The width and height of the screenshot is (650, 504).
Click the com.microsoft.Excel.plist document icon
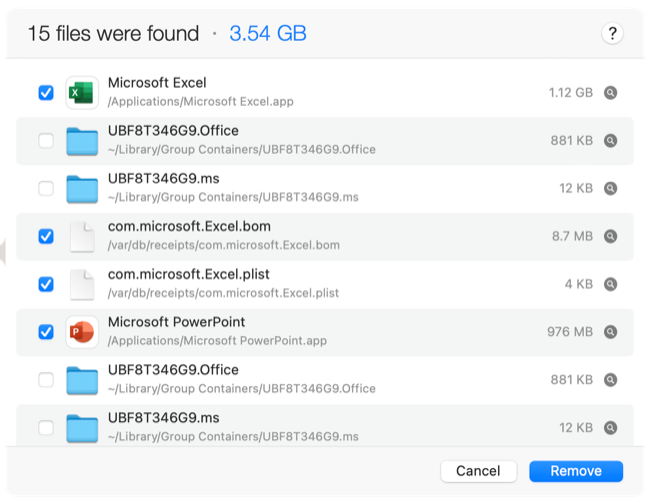tap(81, 284)
